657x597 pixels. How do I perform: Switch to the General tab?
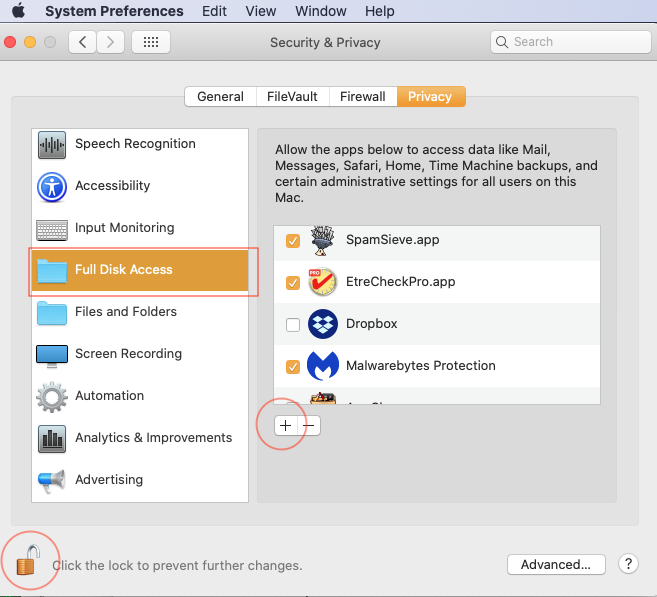220,96
